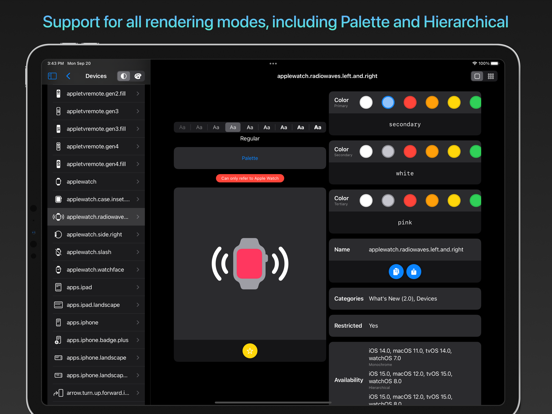The image size is (552, 414).
Task: Tap the Can only refer to Apple Watch badge
Action: 250,178
